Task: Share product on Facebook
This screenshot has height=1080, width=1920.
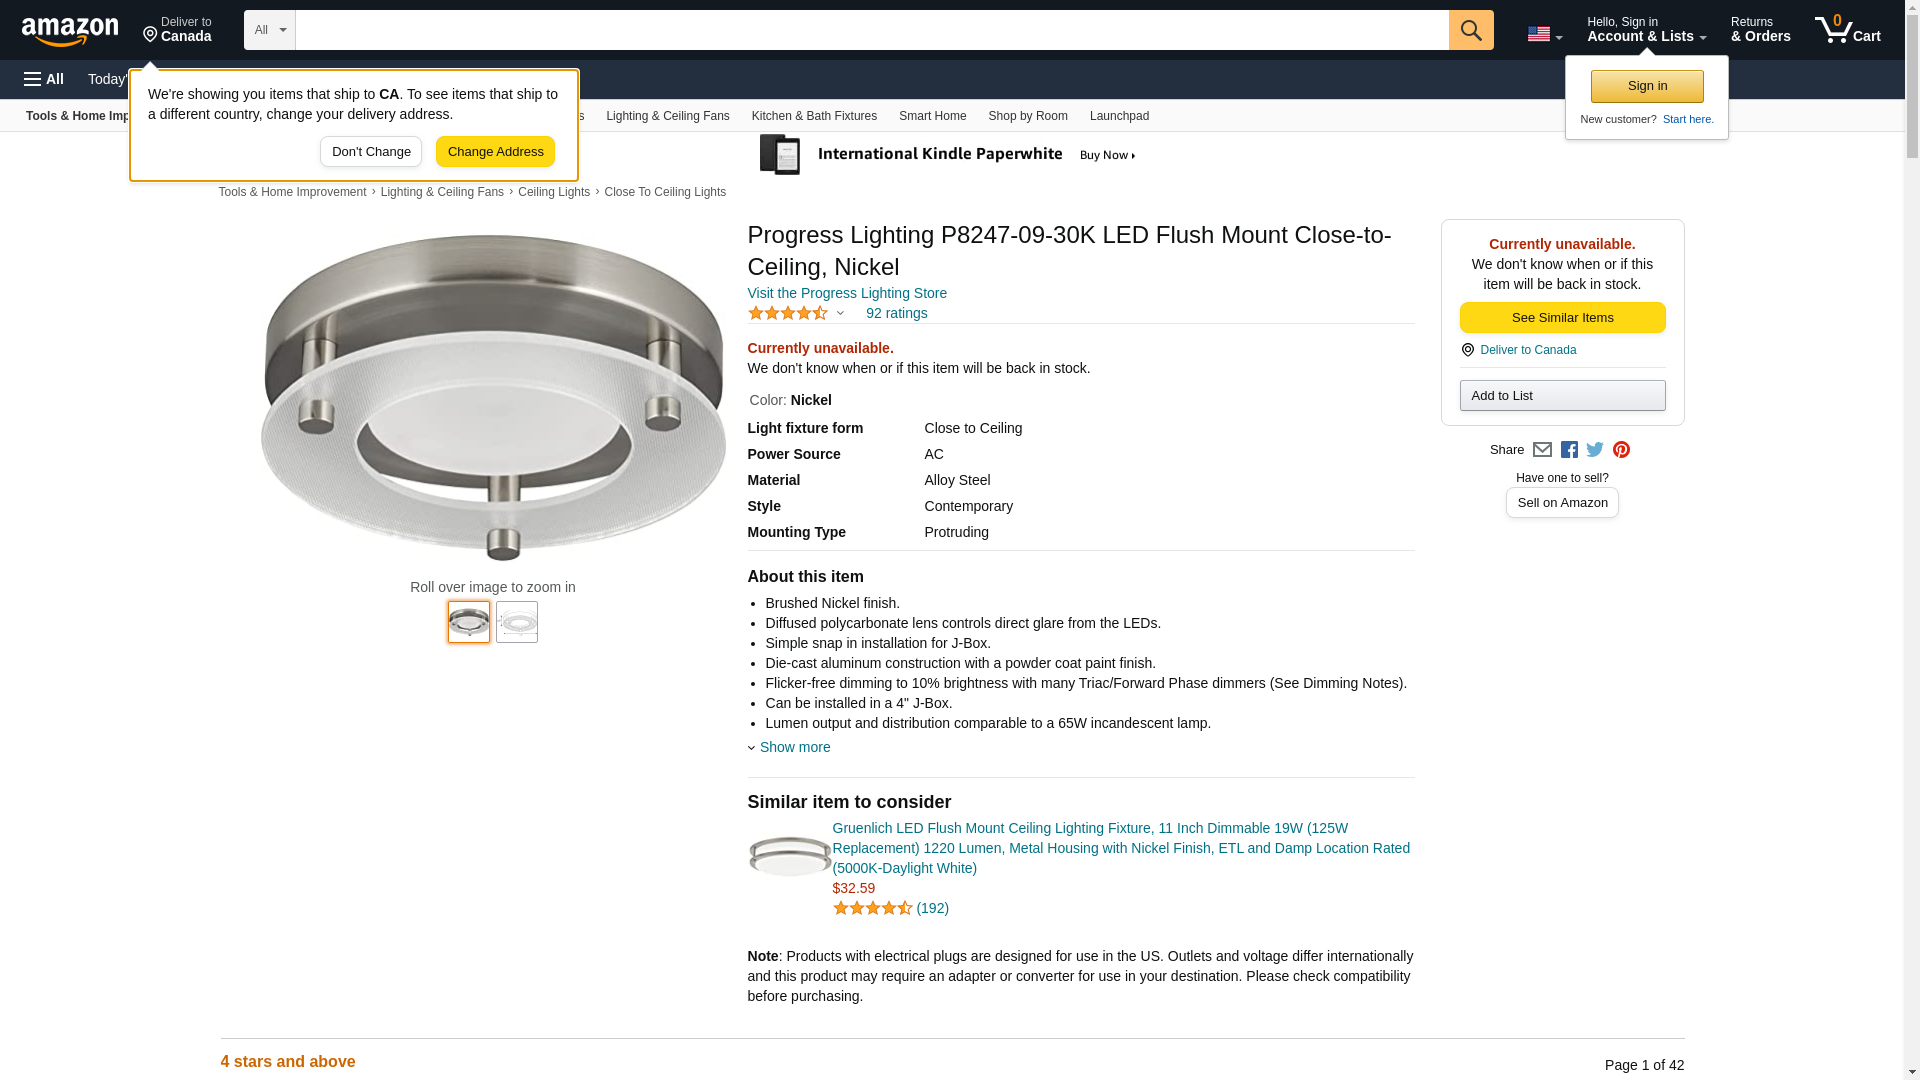Action: pos(1569,450)
